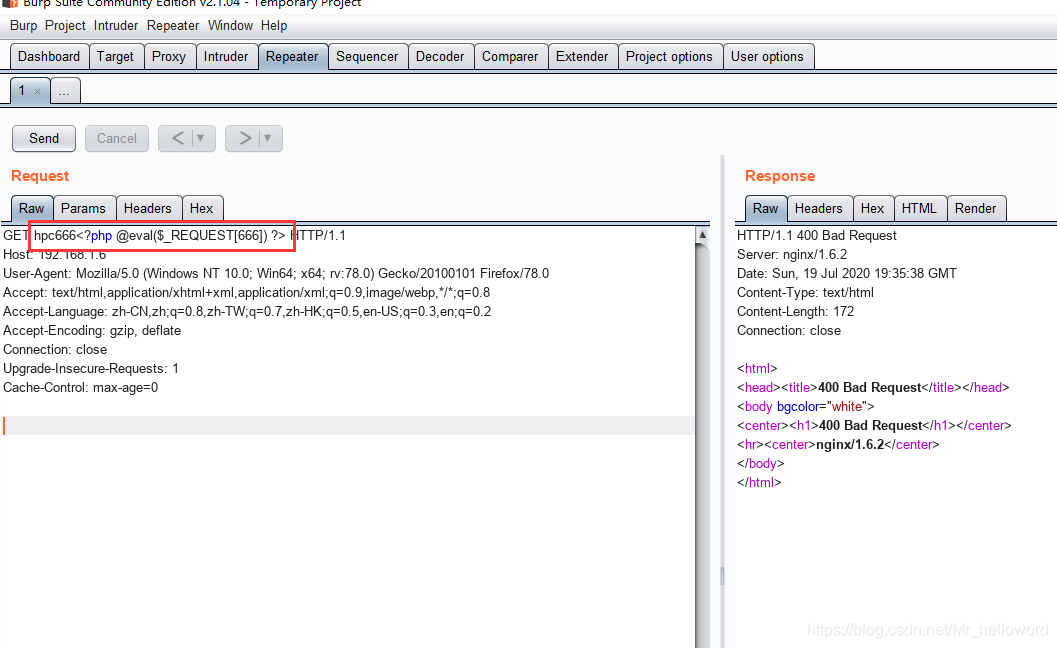Switch to the Proxy tab

pos(169,57)
